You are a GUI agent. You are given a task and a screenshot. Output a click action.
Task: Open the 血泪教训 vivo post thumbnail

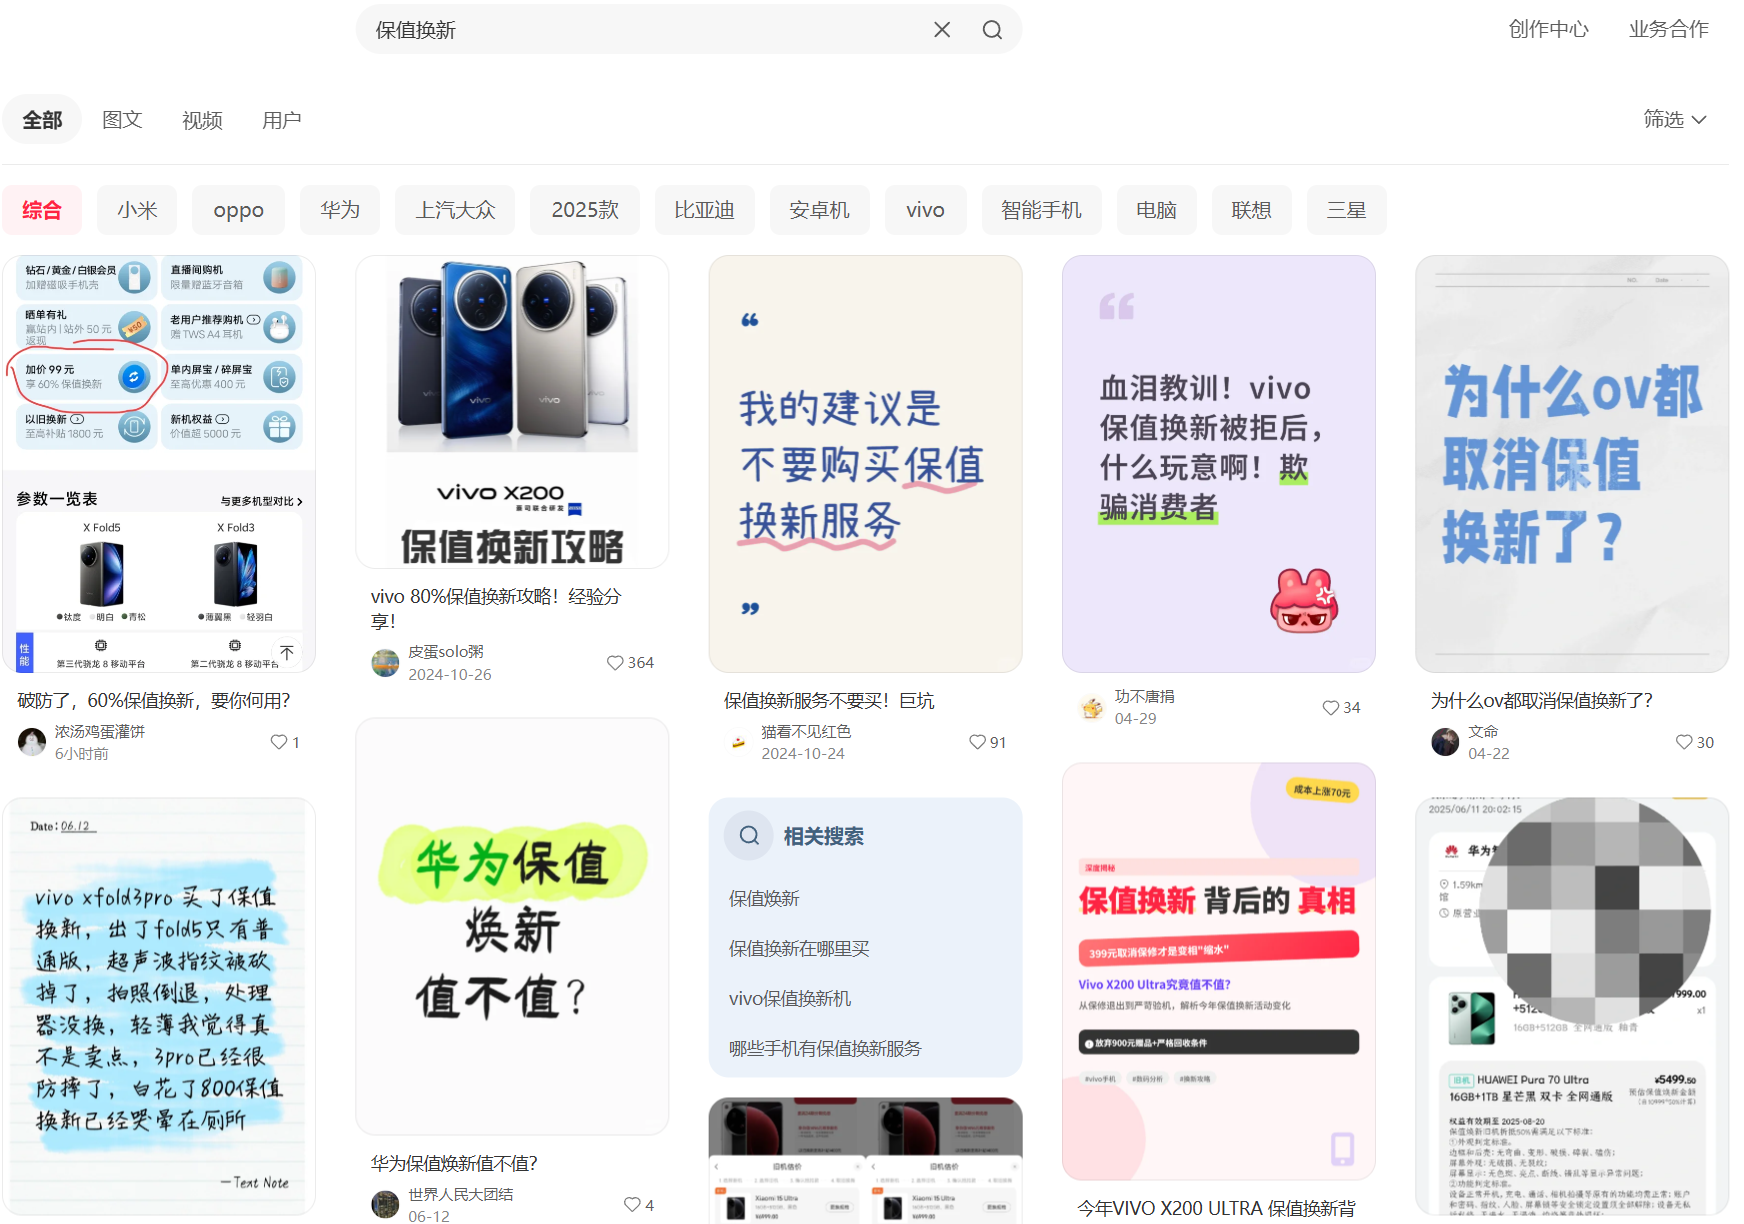(1218, 464)
